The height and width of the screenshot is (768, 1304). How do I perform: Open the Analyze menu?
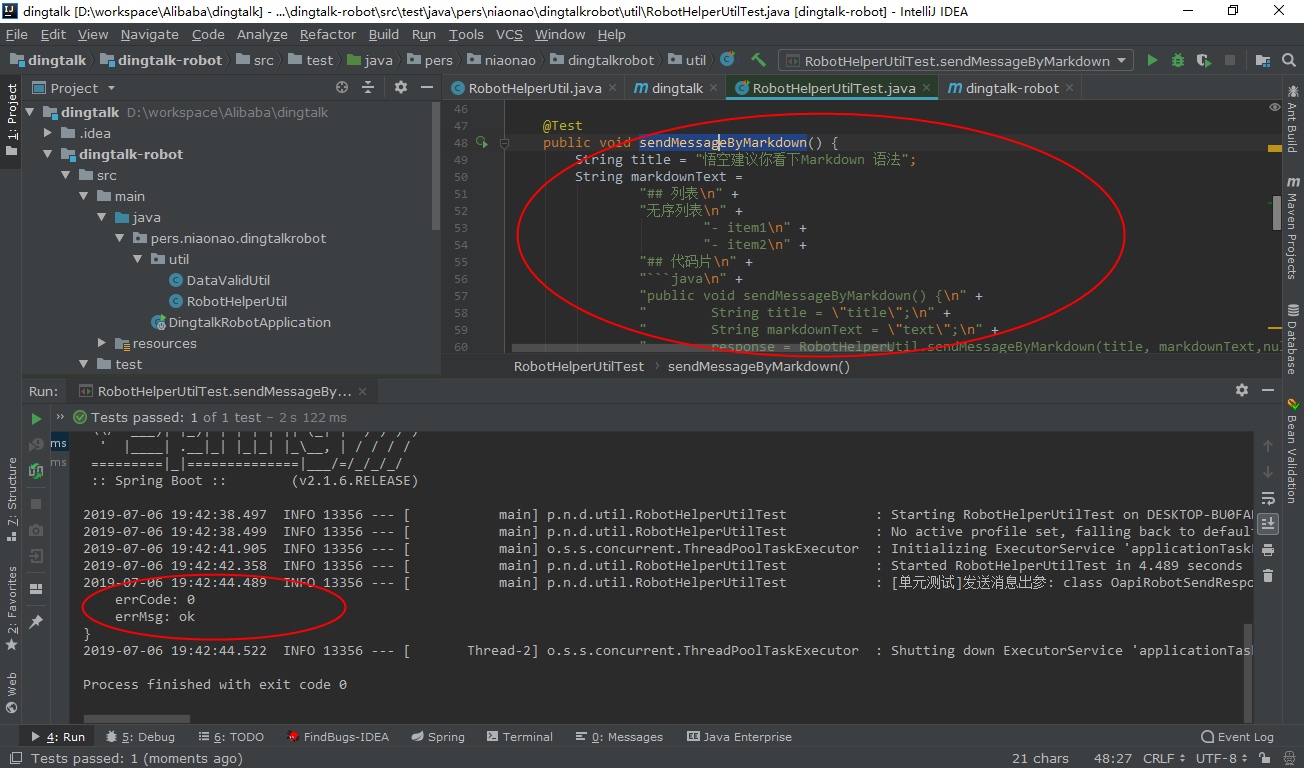point(262,34)
